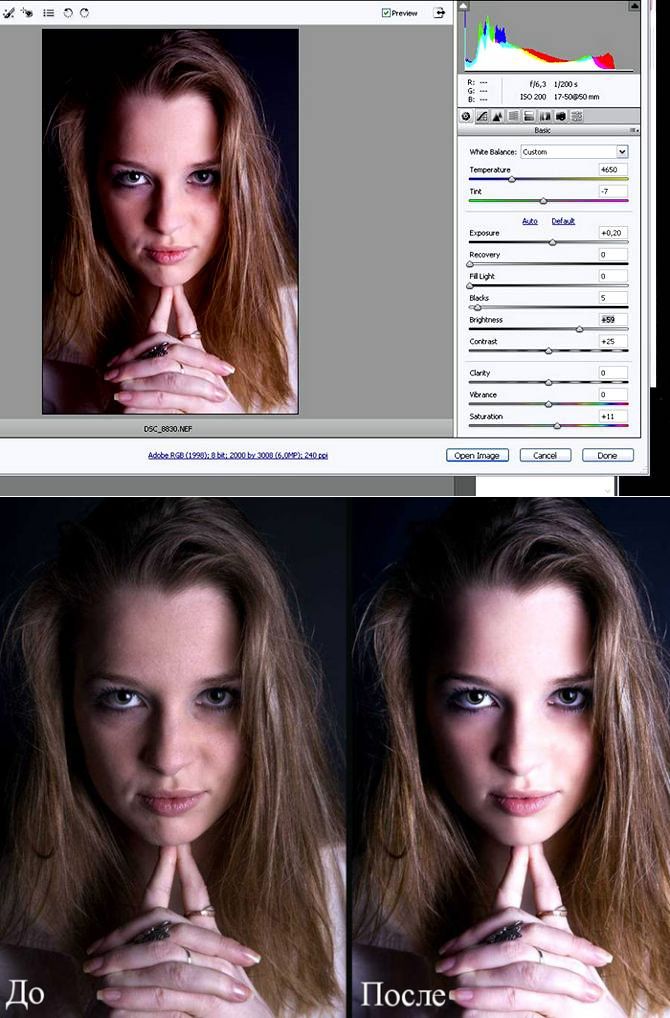Click the Contrast value field +25
The height and width of the screenshot is (1018, 670).
pyautogui.click(x=613, y=341)
